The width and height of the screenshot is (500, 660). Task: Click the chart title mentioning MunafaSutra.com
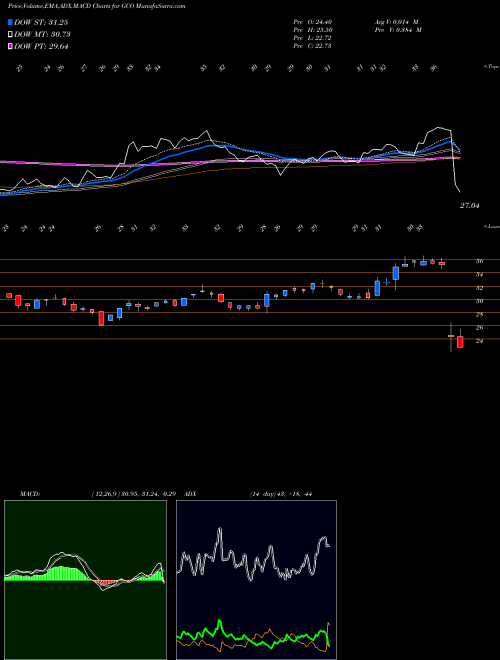(96, 6)
